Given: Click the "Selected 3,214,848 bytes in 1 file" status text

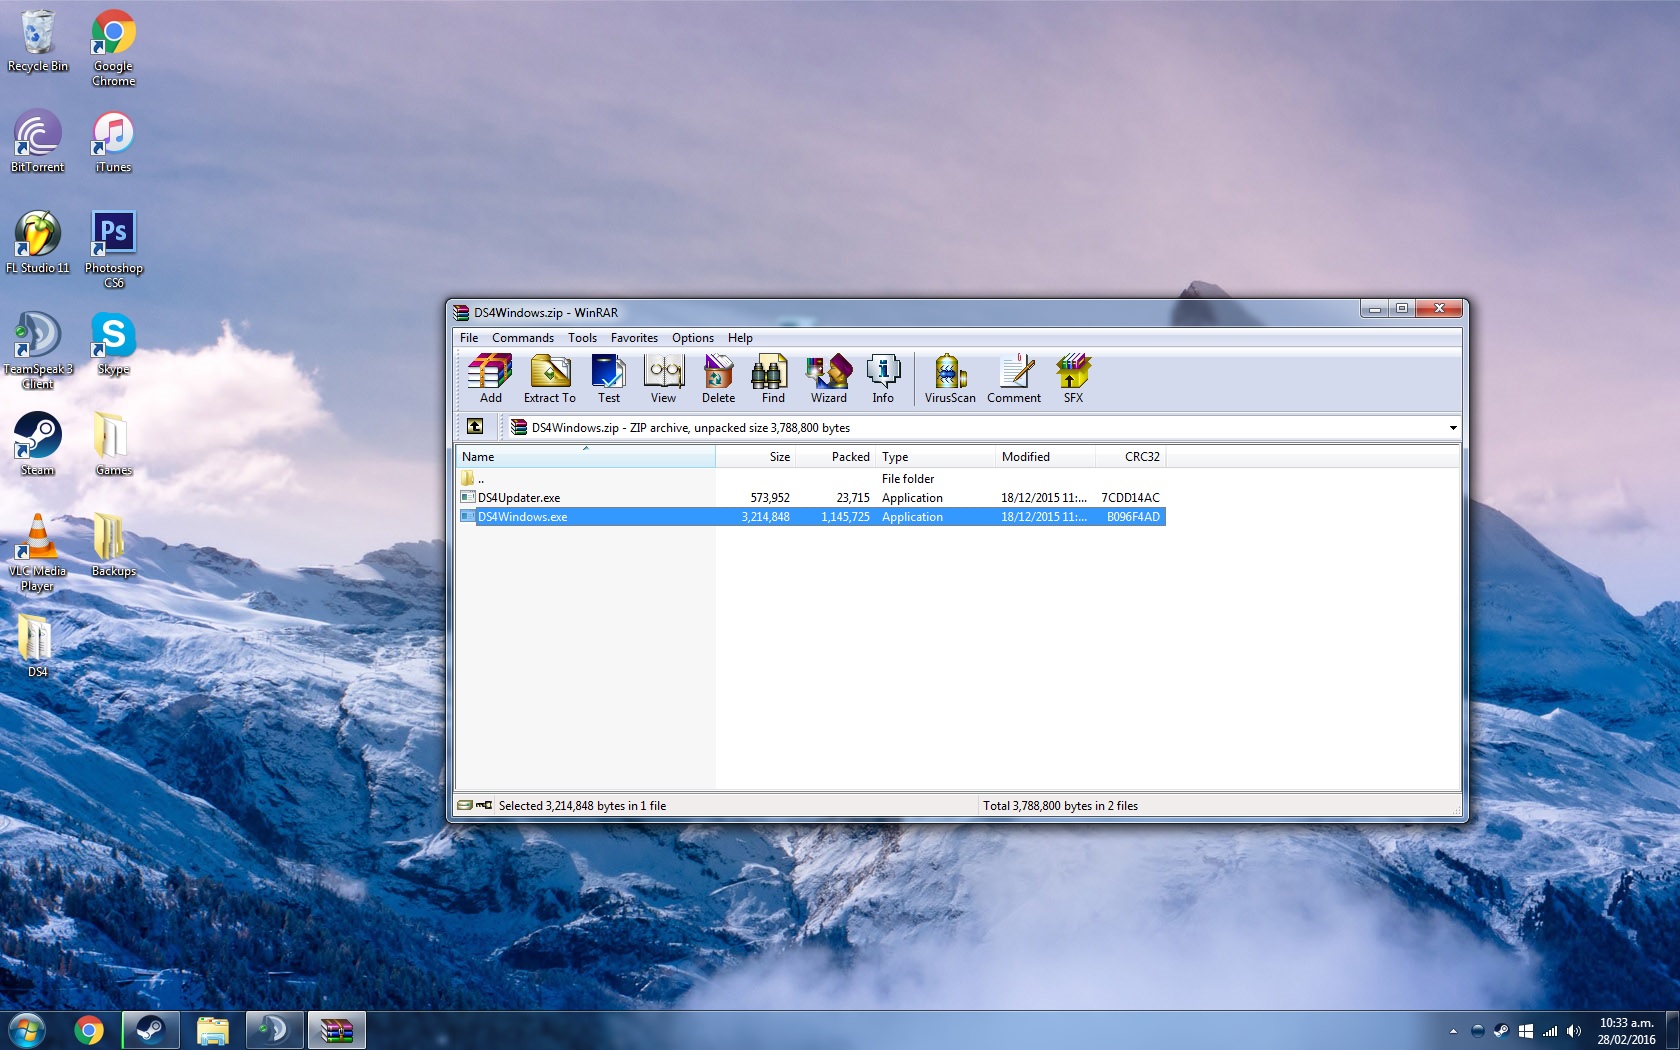Looking at the screenshot, I should tap(582, 806).
